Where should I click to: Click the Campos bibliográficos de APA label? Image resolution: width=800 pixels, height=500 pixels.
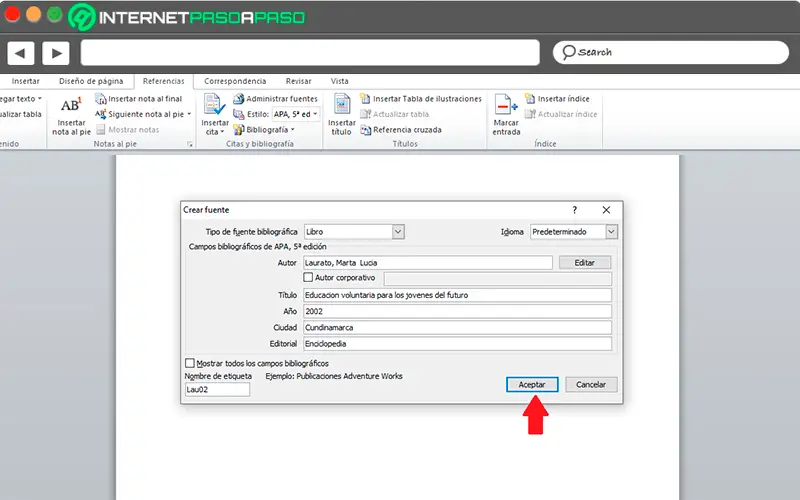[x=258, y=246]
